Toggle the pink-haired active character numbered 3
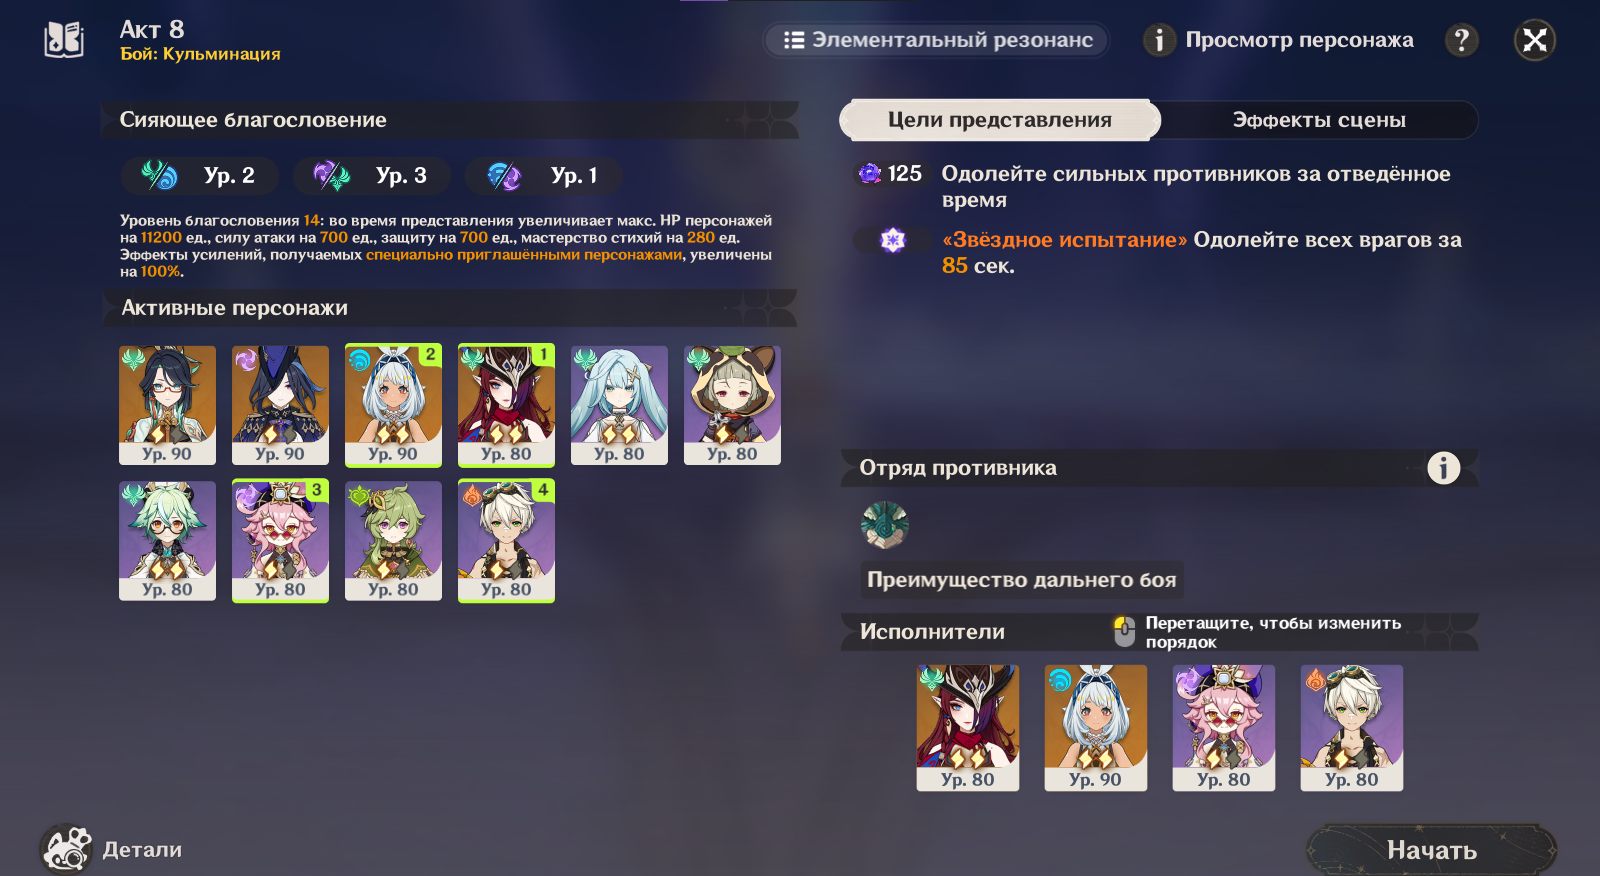 pyautogui.click(x=280, y=541)
